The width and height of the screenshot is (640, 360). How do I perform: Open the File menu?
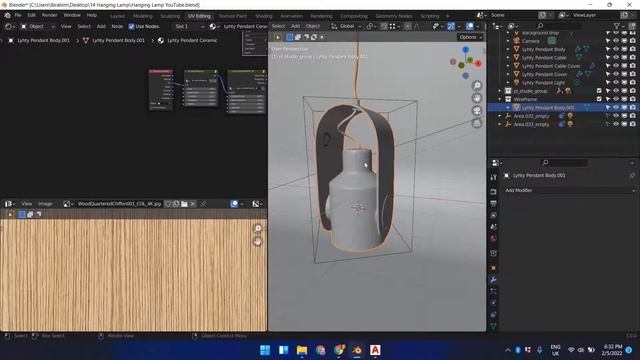(x=18, y=15)
